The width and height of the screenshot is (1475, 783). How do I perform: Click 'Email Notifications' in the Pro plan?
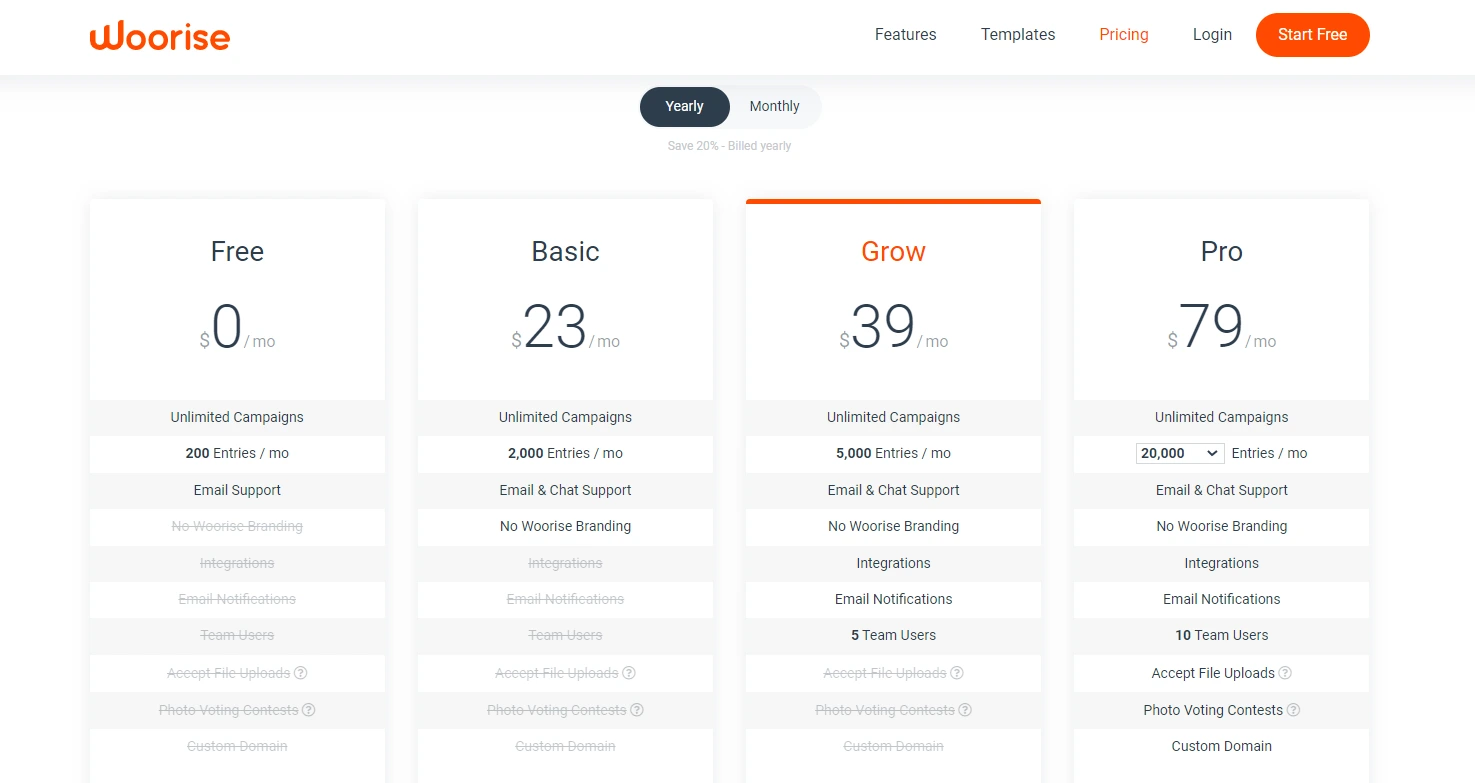(1222, 599)
